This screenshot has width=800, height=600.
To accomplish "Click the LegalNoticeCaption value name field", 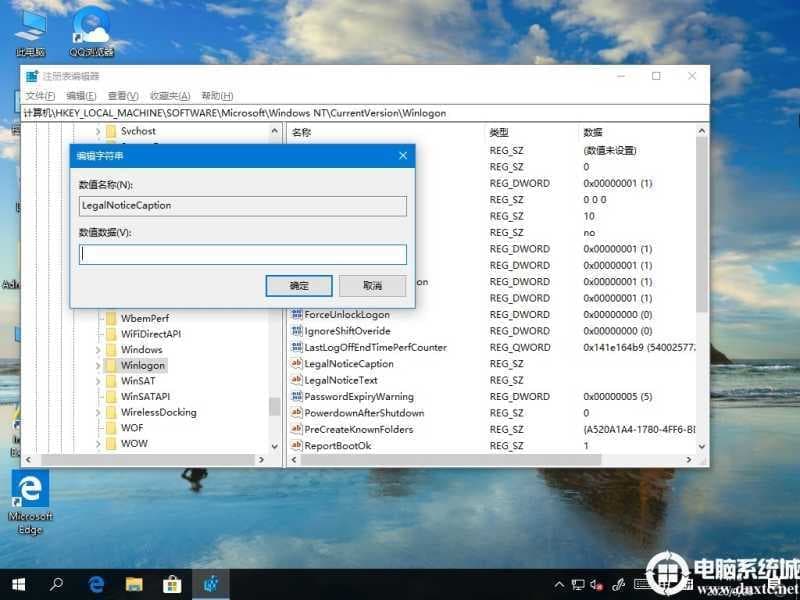I will click(x=243, y=206).
